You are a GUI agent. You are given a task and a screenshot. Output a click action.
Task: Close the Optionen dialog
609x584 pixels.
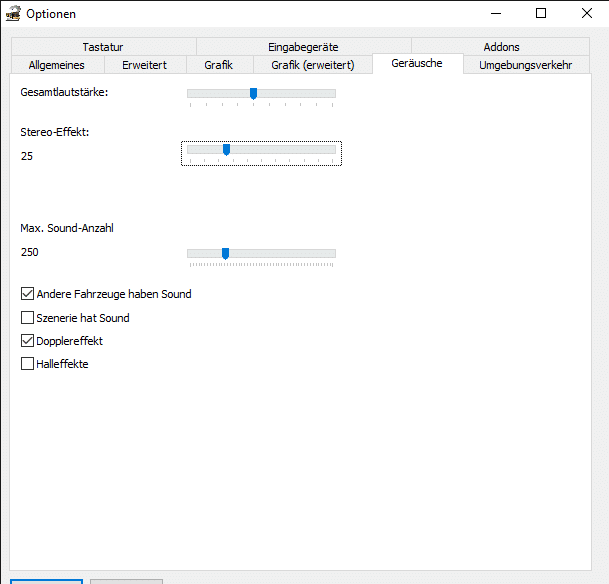pos(586,14)
